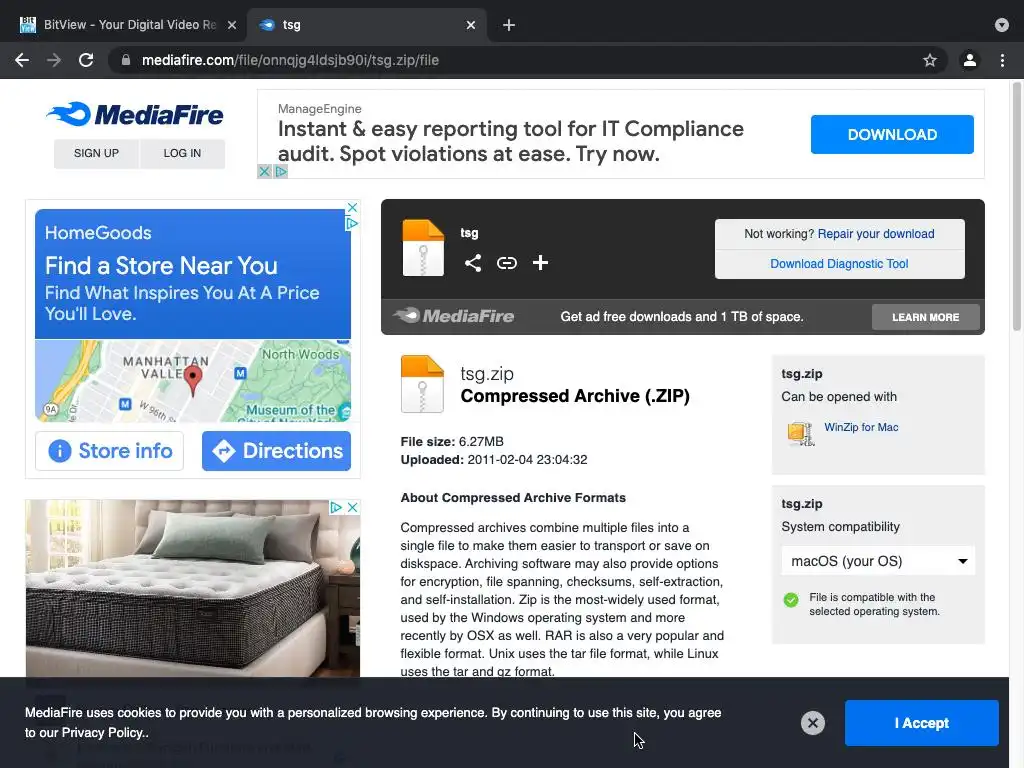Open the Chrome three-dot menu
Viewport: 1024px width, 768px height.
1002,60
